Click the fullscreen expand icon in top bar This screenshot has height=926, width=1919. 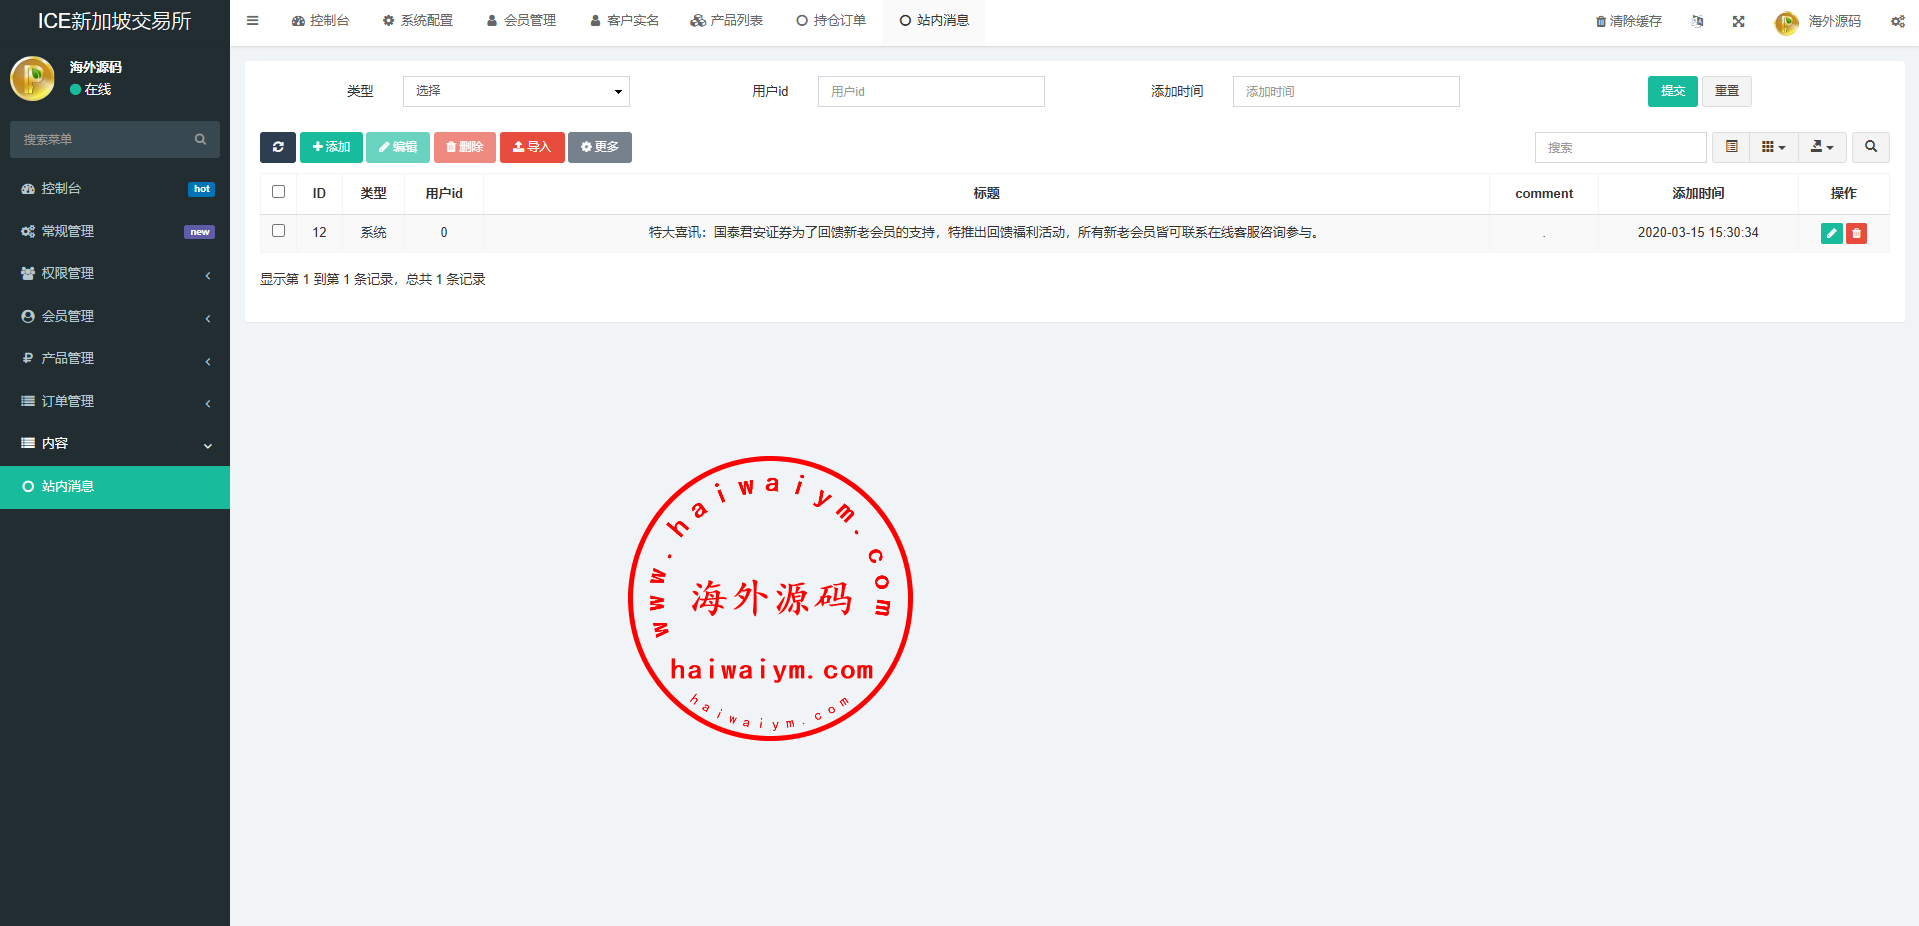click(x=1738, y=21)
